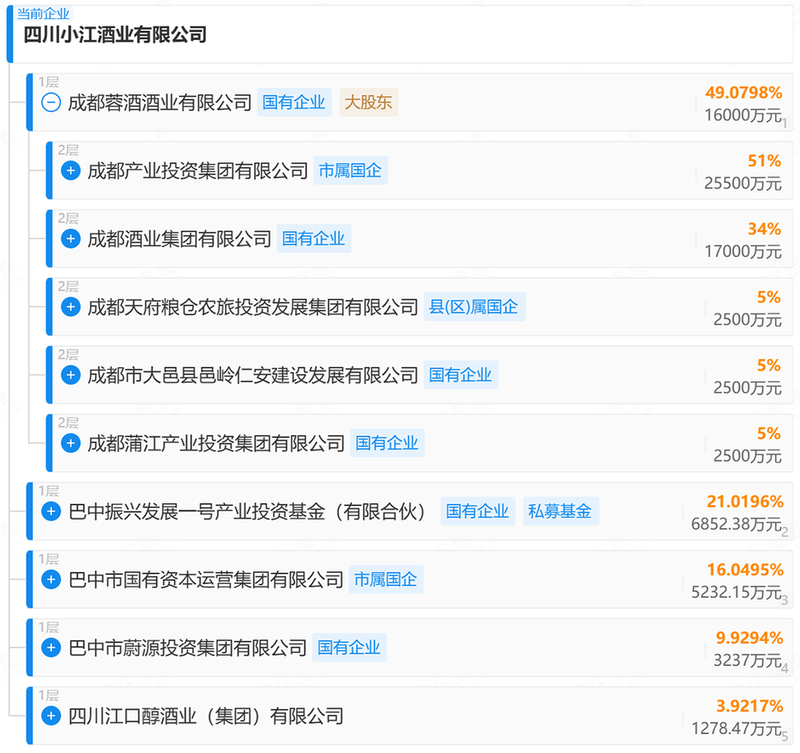This screenshot has height=753, width=800.
Task: Click the plus icon beside 巴中市国有资本运营集团有限公司
Action: coord(51,580)
